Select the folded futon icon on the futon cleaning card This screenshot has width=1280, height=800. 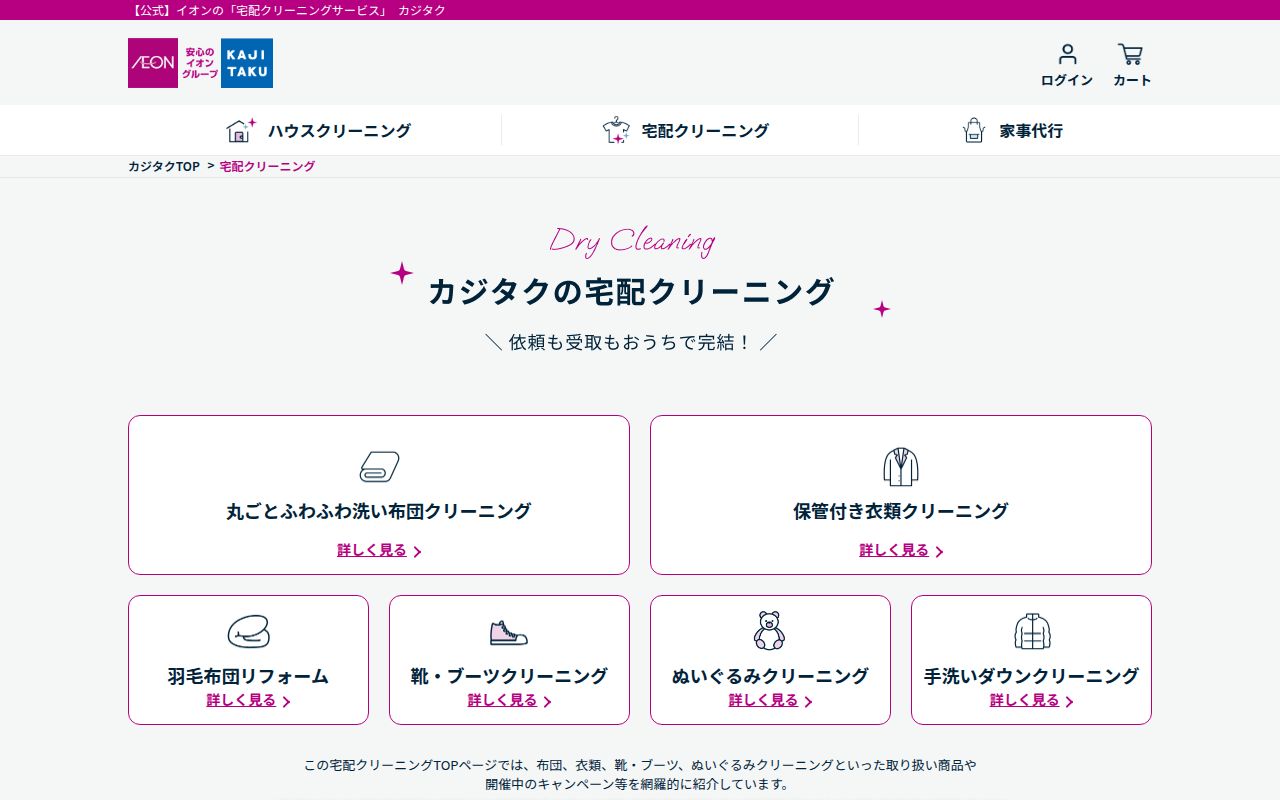tap(379, 466)
